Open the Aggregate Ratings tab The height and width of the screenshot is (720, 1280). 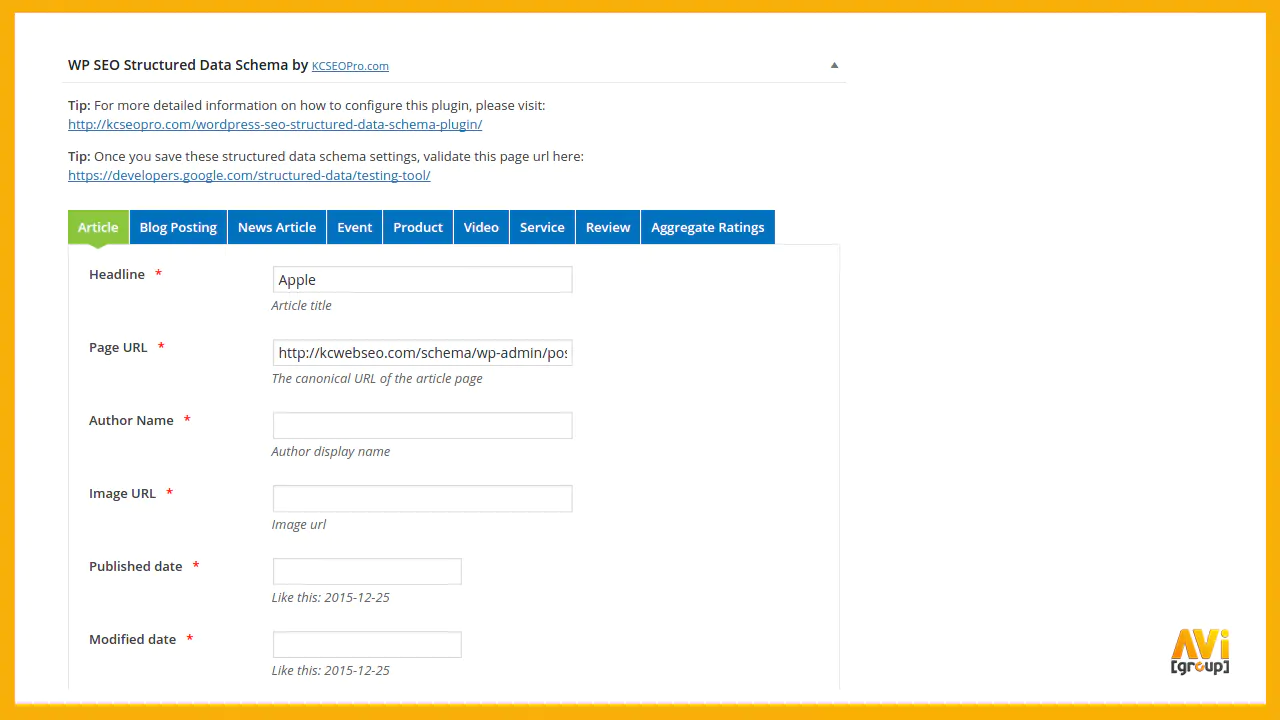tap(708, 227)
